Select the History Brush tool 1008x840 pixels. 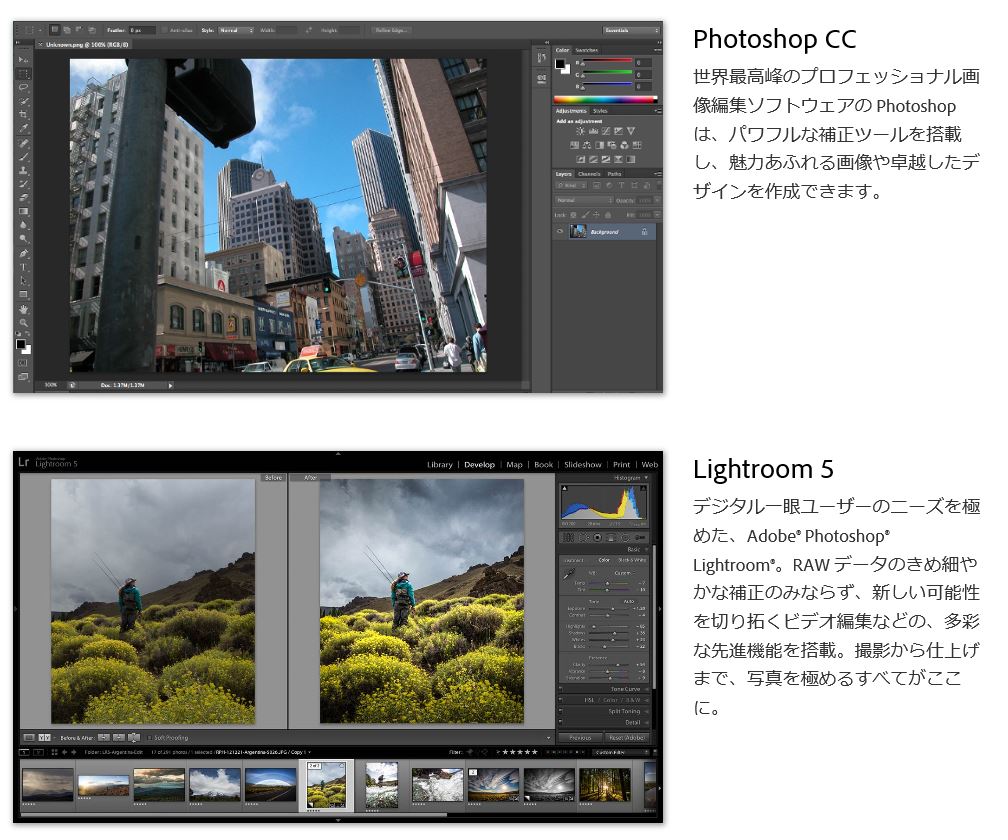click(23, 183)
